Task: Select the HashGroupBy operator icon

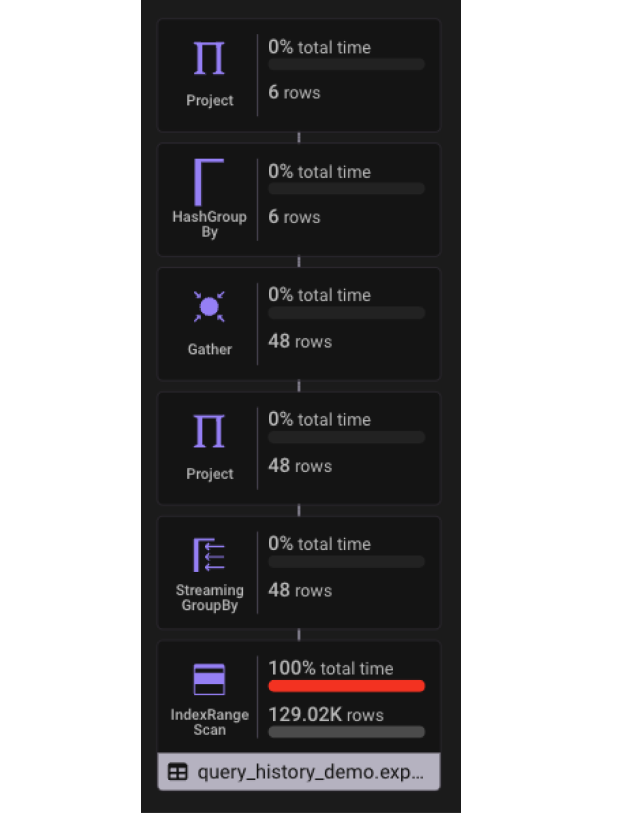Action: pyautogui.click(x=209, y=182)
